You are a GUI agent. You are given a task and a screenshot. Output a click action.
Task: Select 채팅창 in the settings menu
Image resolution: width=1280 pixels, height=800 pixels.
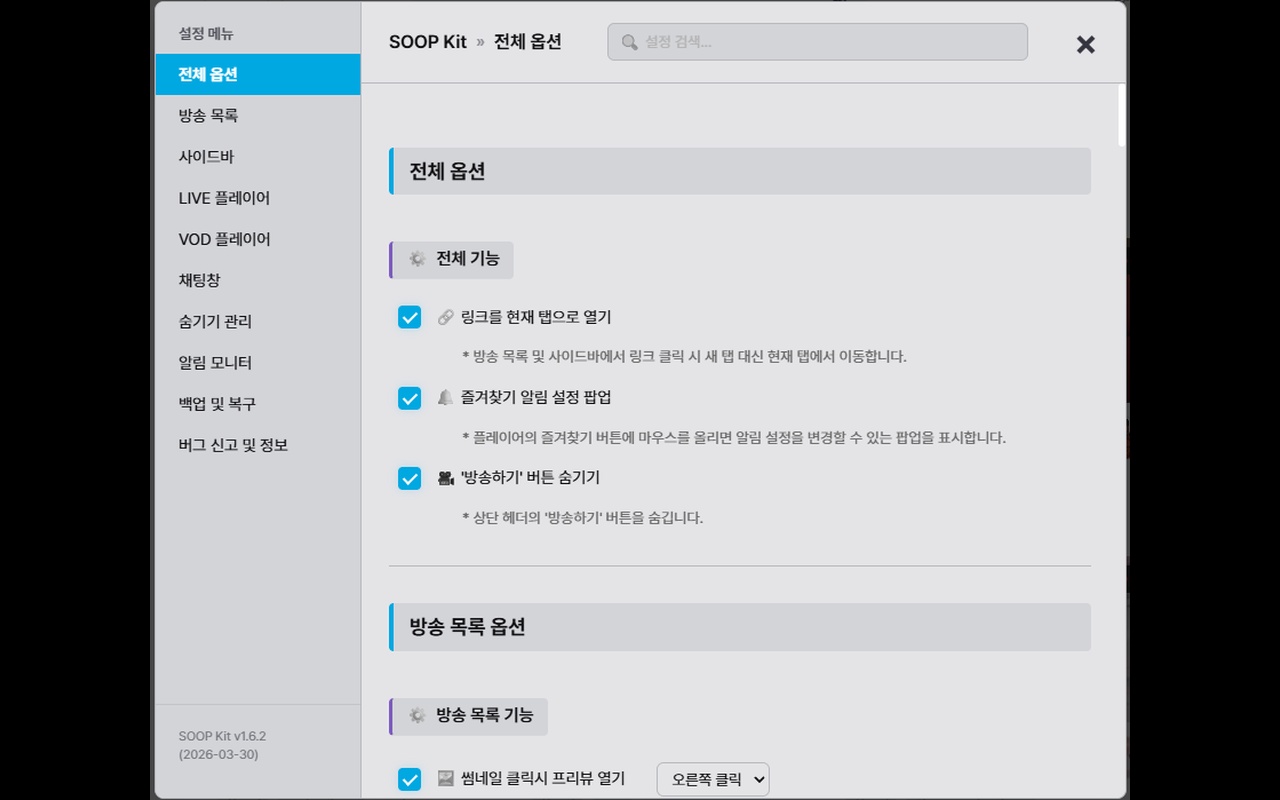199,280
